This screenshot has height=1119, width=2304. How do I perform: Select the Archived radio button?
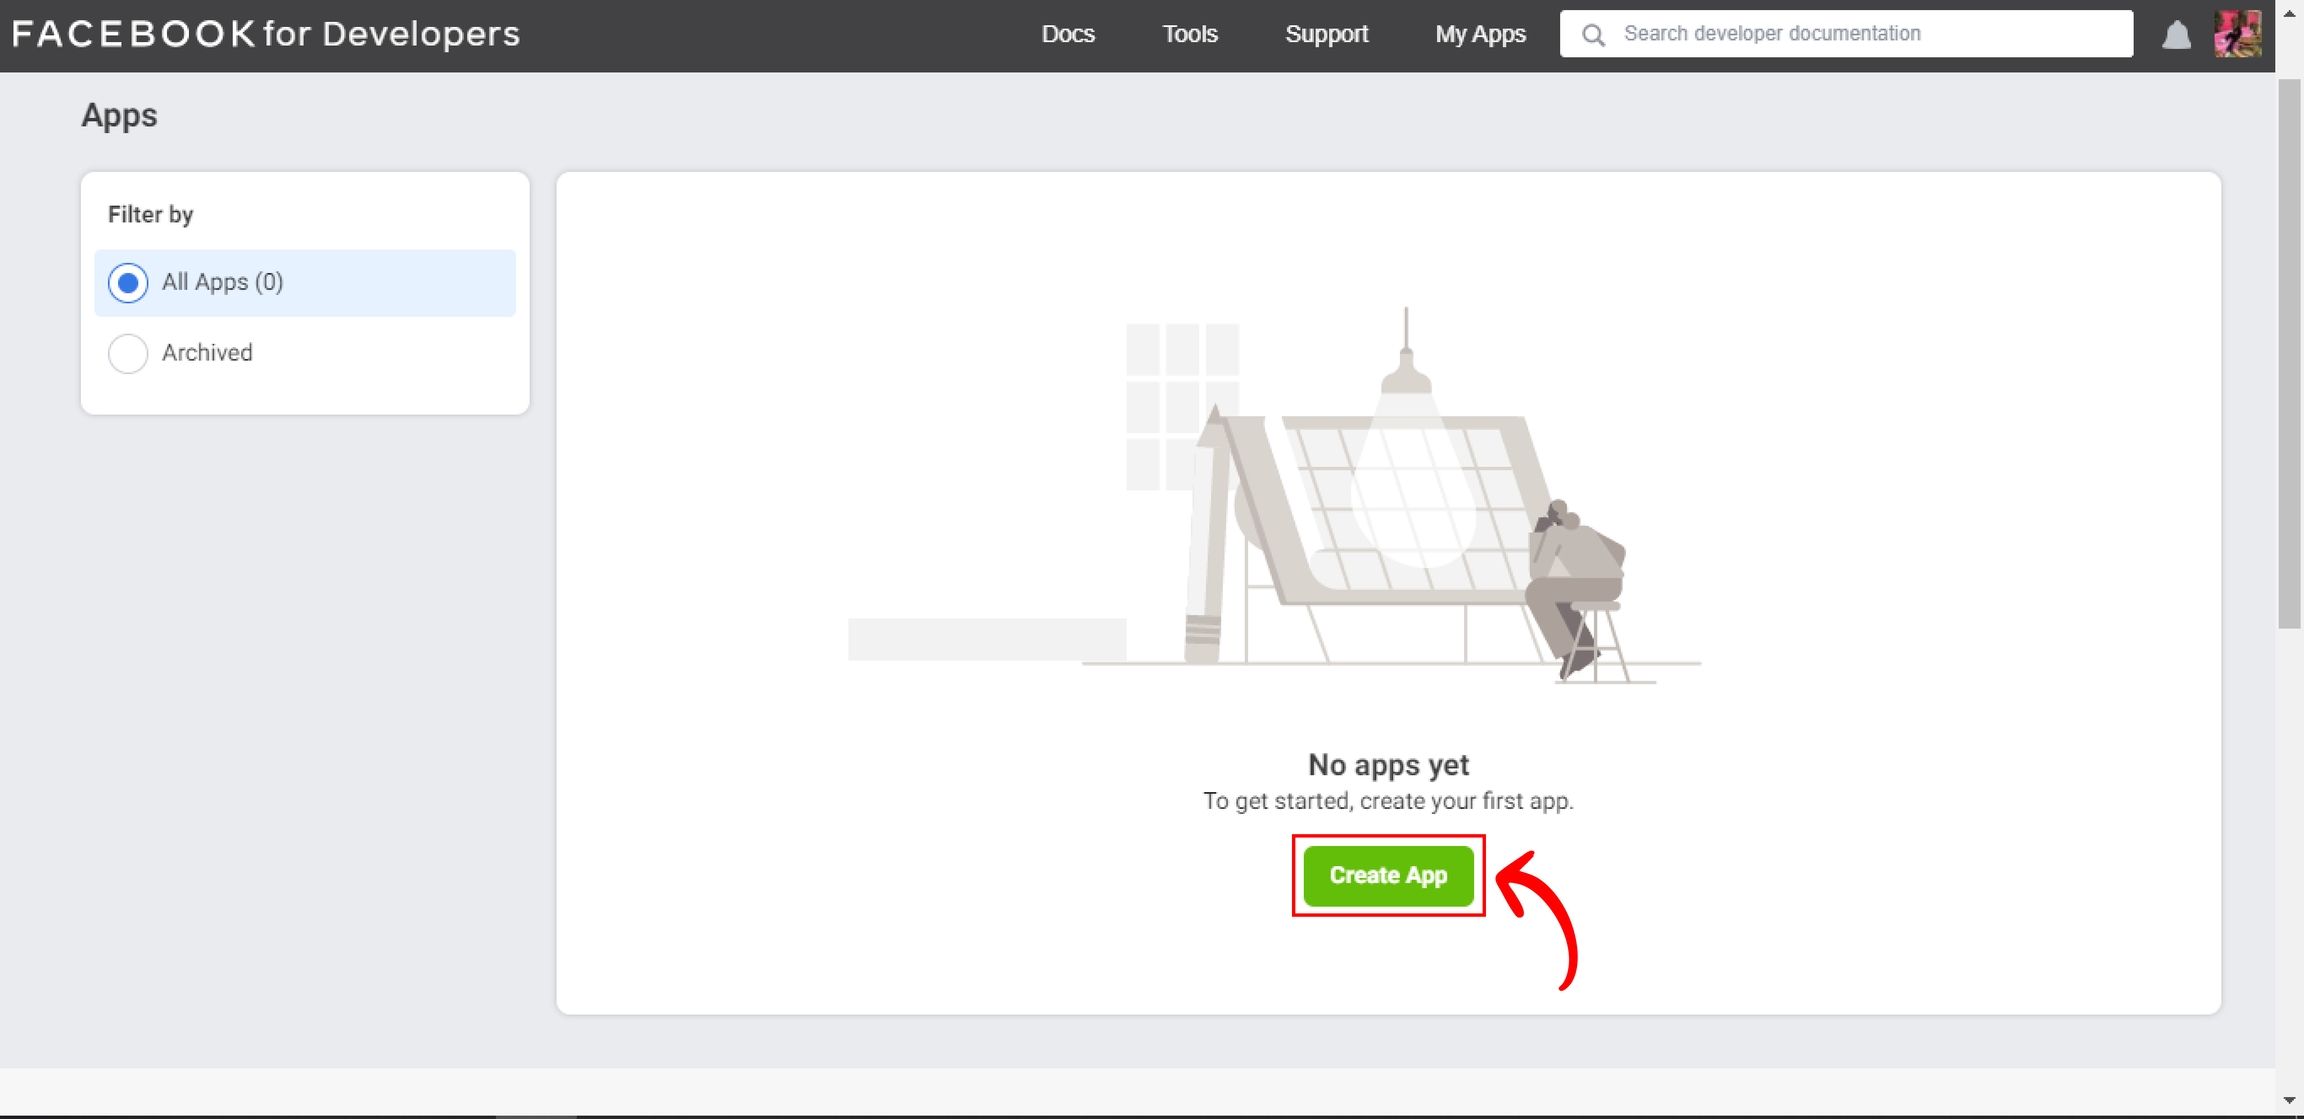pos(128,353)
